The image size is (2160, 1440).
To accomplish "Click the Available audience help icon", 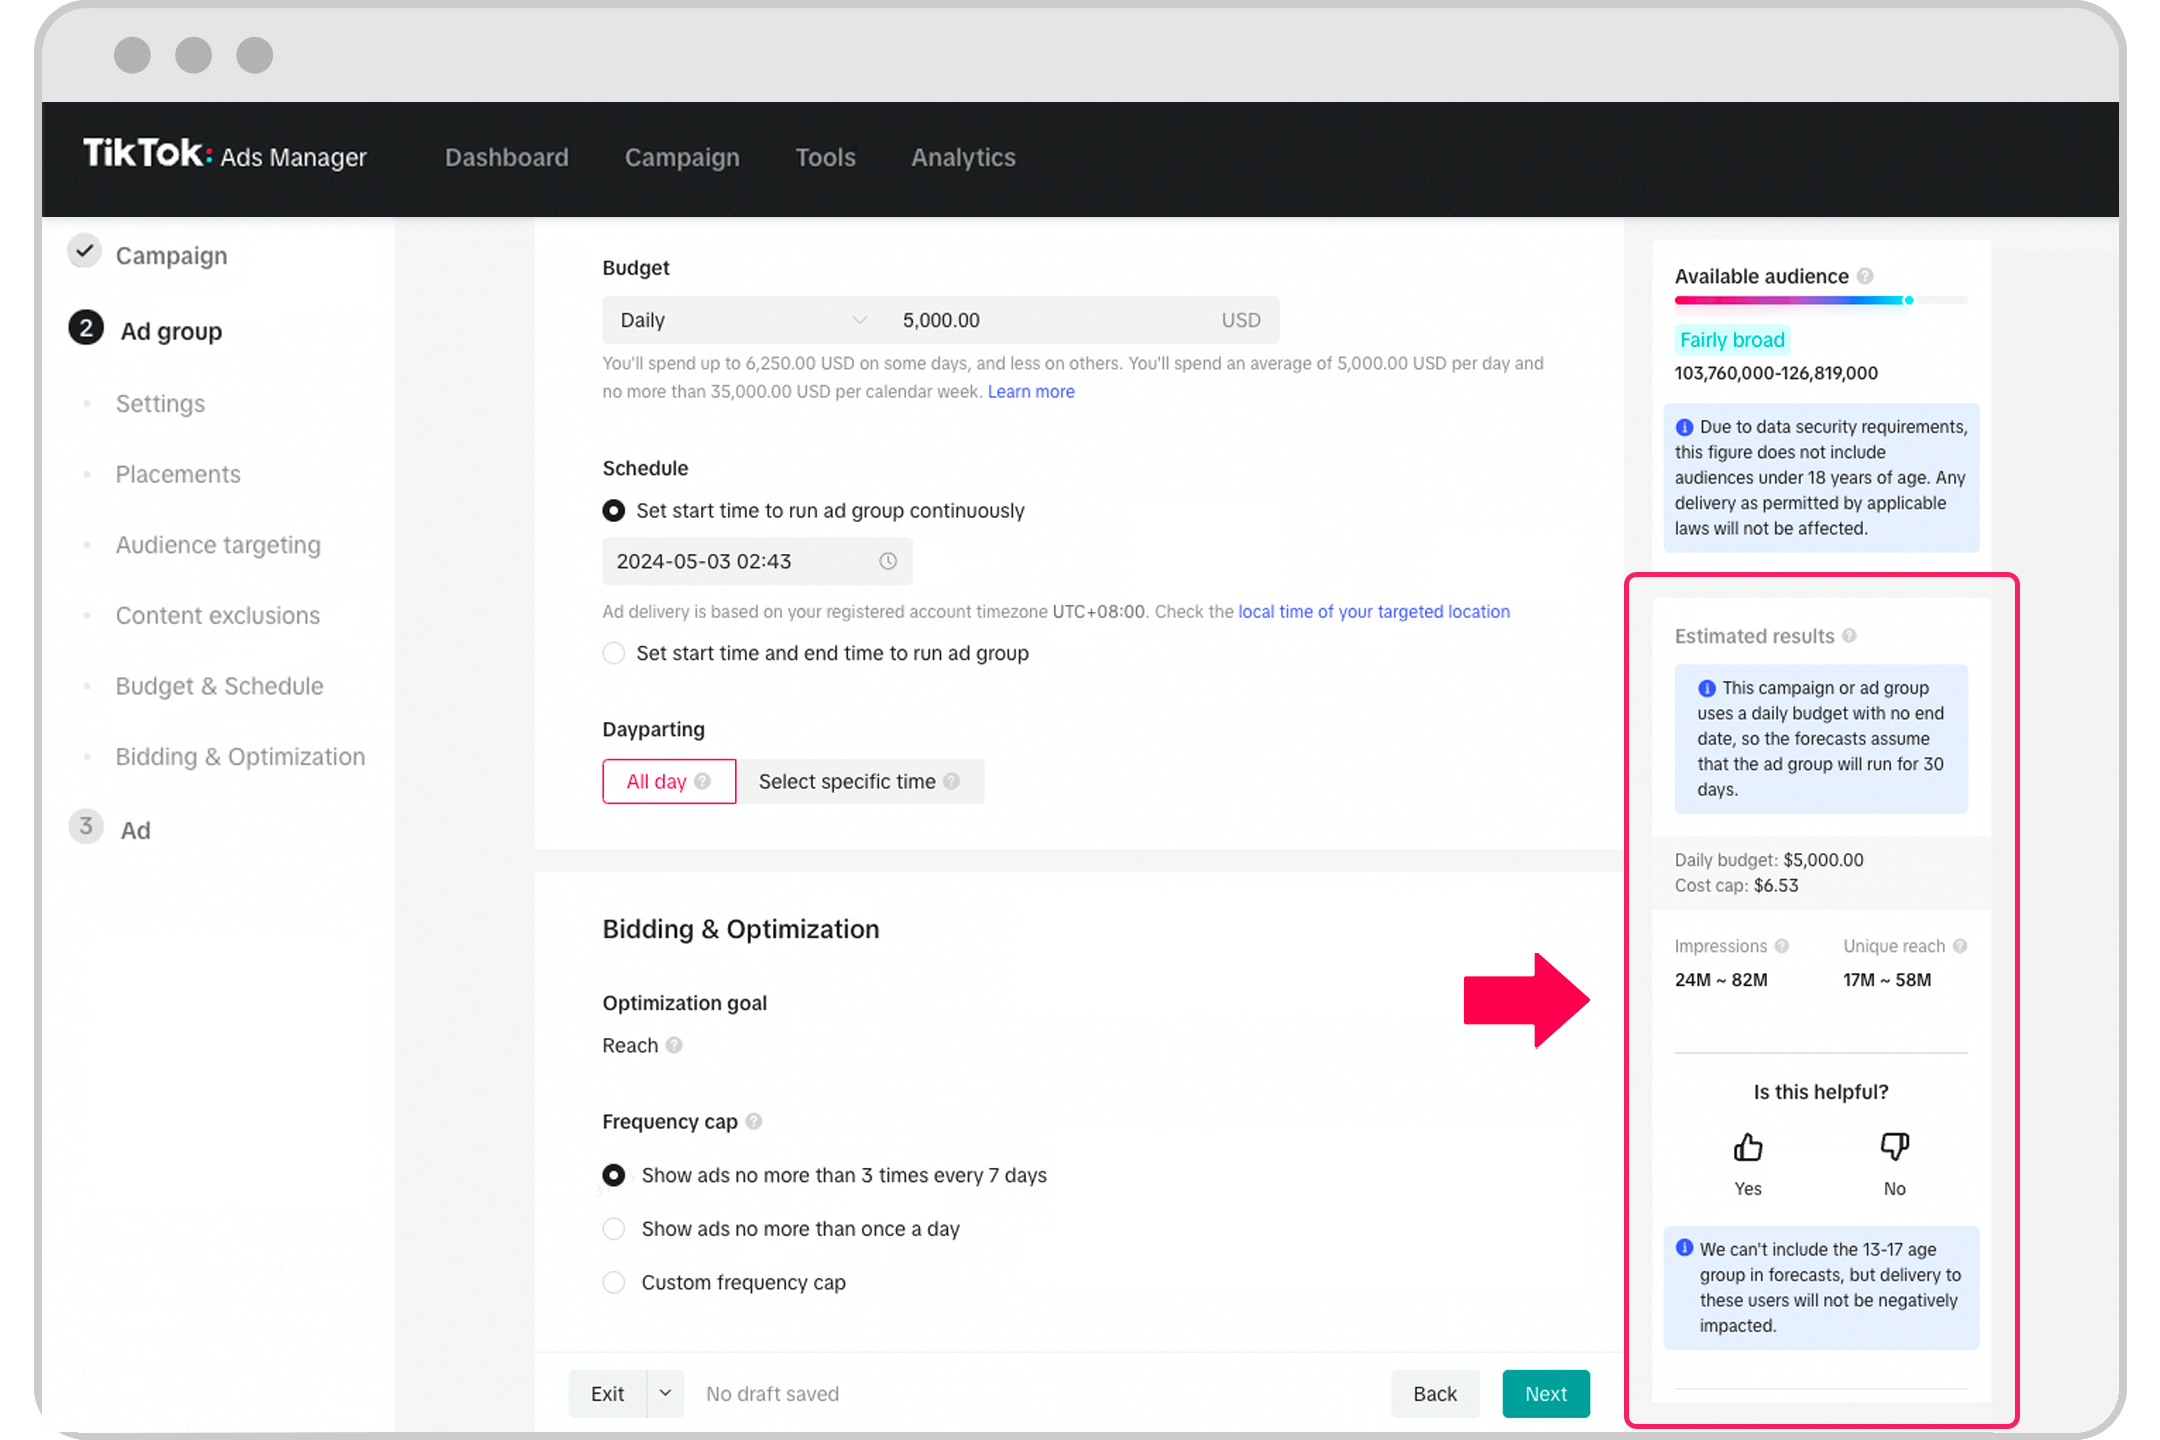I will (x=1865, y=276).
